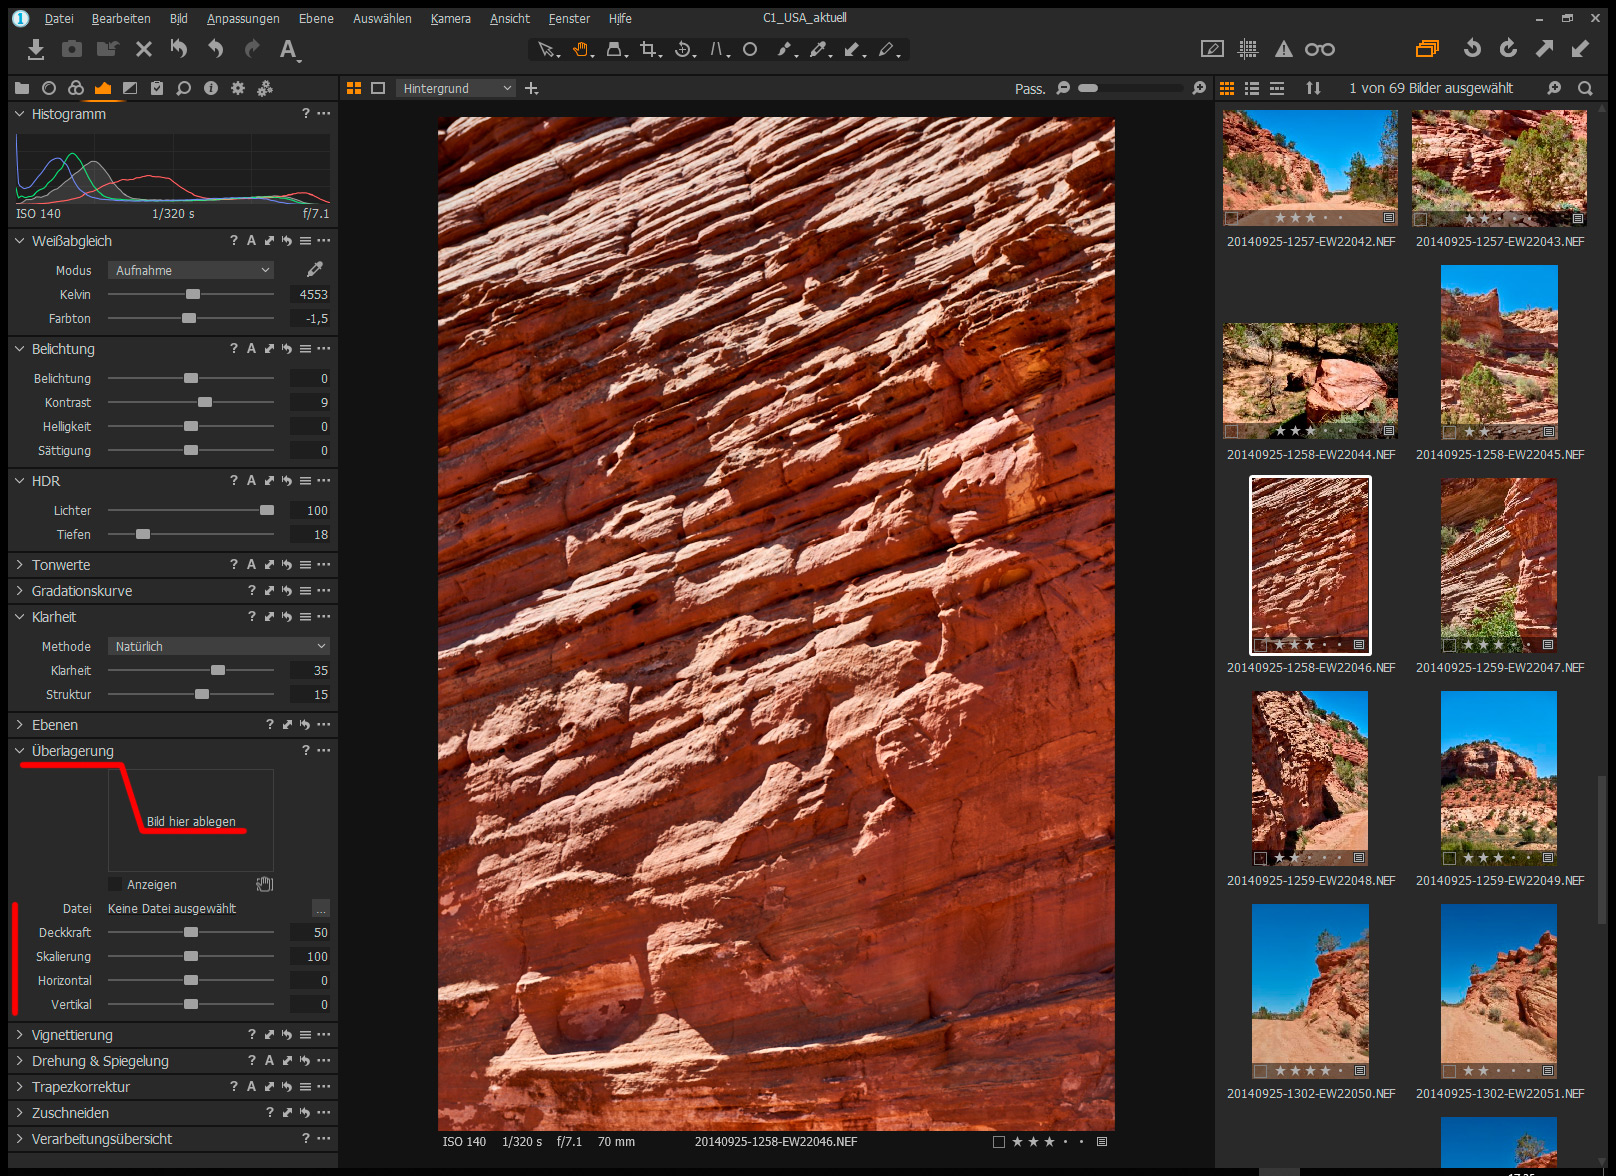Image resolution: width=1616 pixels, height=1176 pixels.
Task: Pick white balance with eyedropper icon
Action: pyautogui.click(x=315, y=269)
